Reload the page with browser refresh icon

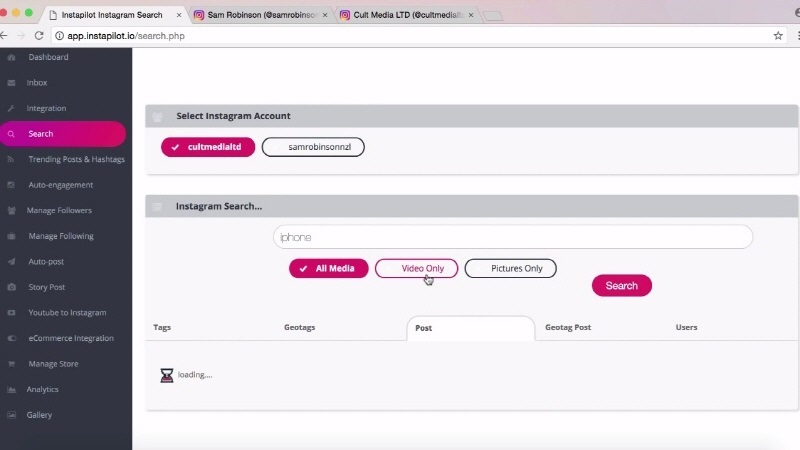[39, 36]
